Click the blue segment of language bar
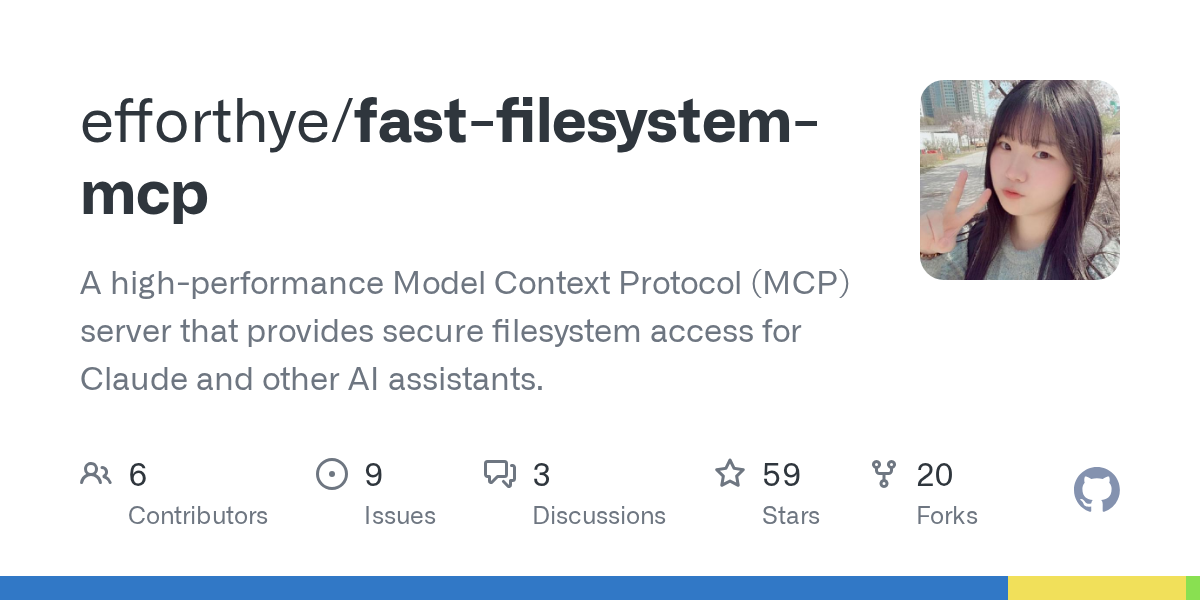 tap(504, 588)
